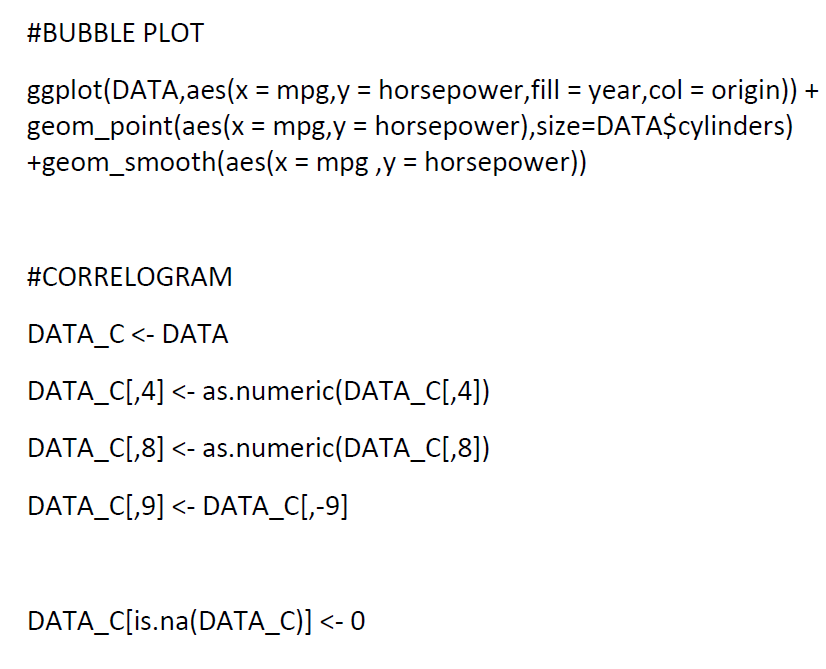Click on size=DATA$cylinders text
This screenshot has height=669, width=826.
pos(664,127)
